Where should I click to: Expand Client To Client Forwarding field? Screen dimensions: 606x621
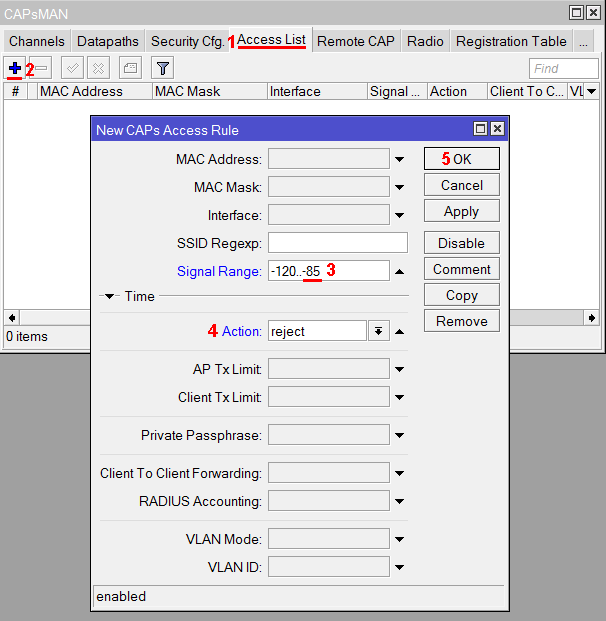[399, 473]
